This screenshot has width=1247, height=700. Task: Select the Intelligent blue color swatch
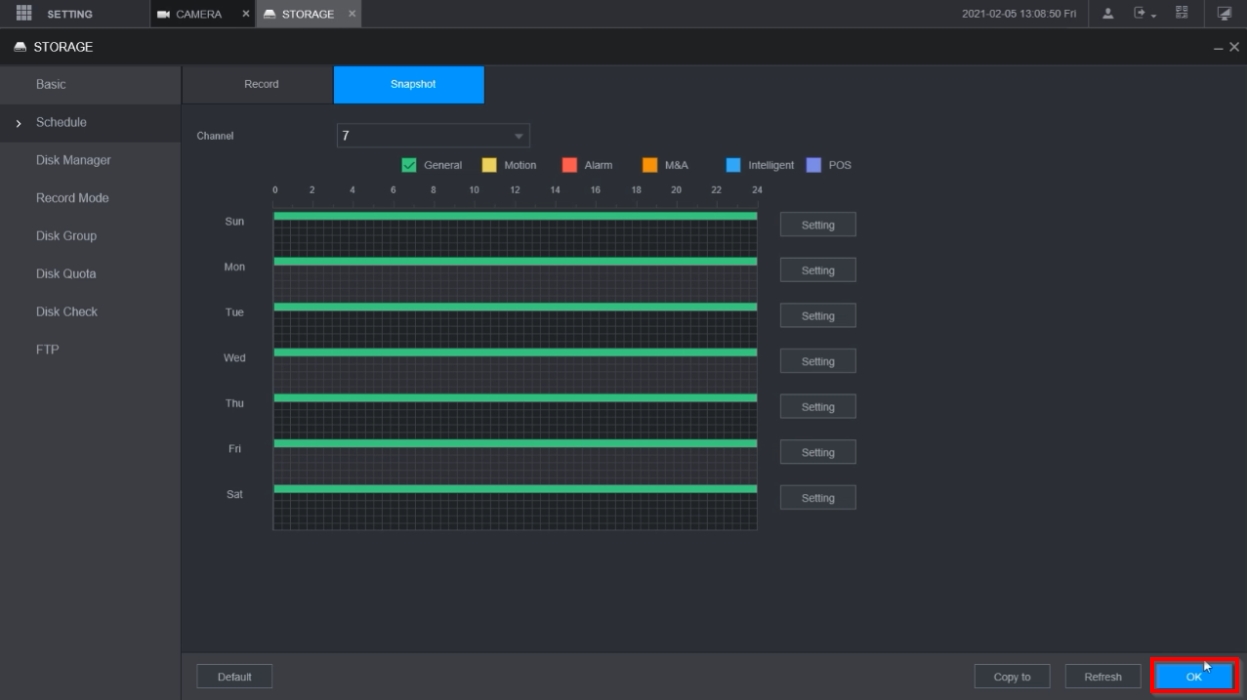click(x=734, y=166)
